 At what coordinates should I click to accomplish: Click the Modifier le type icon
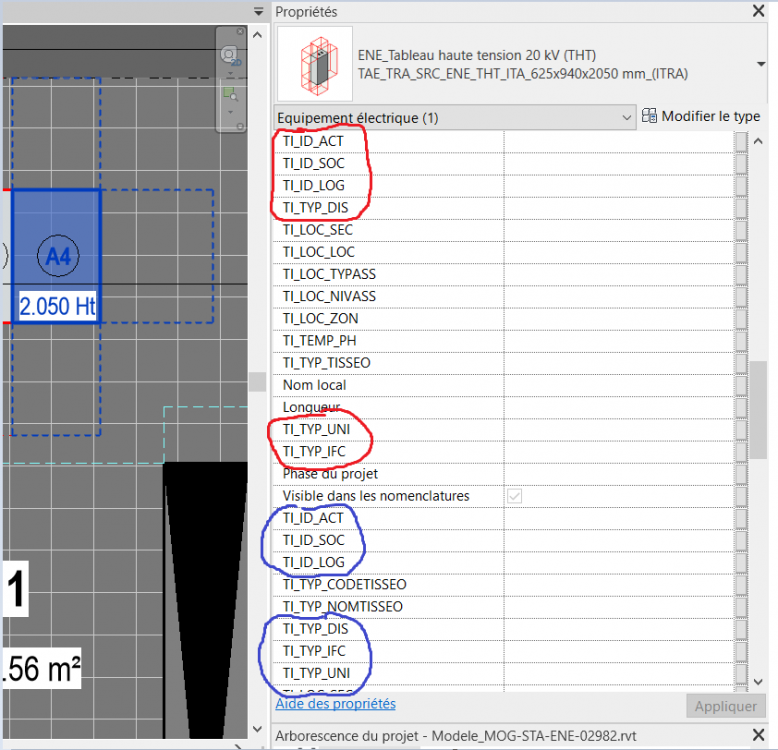point(648,116)
